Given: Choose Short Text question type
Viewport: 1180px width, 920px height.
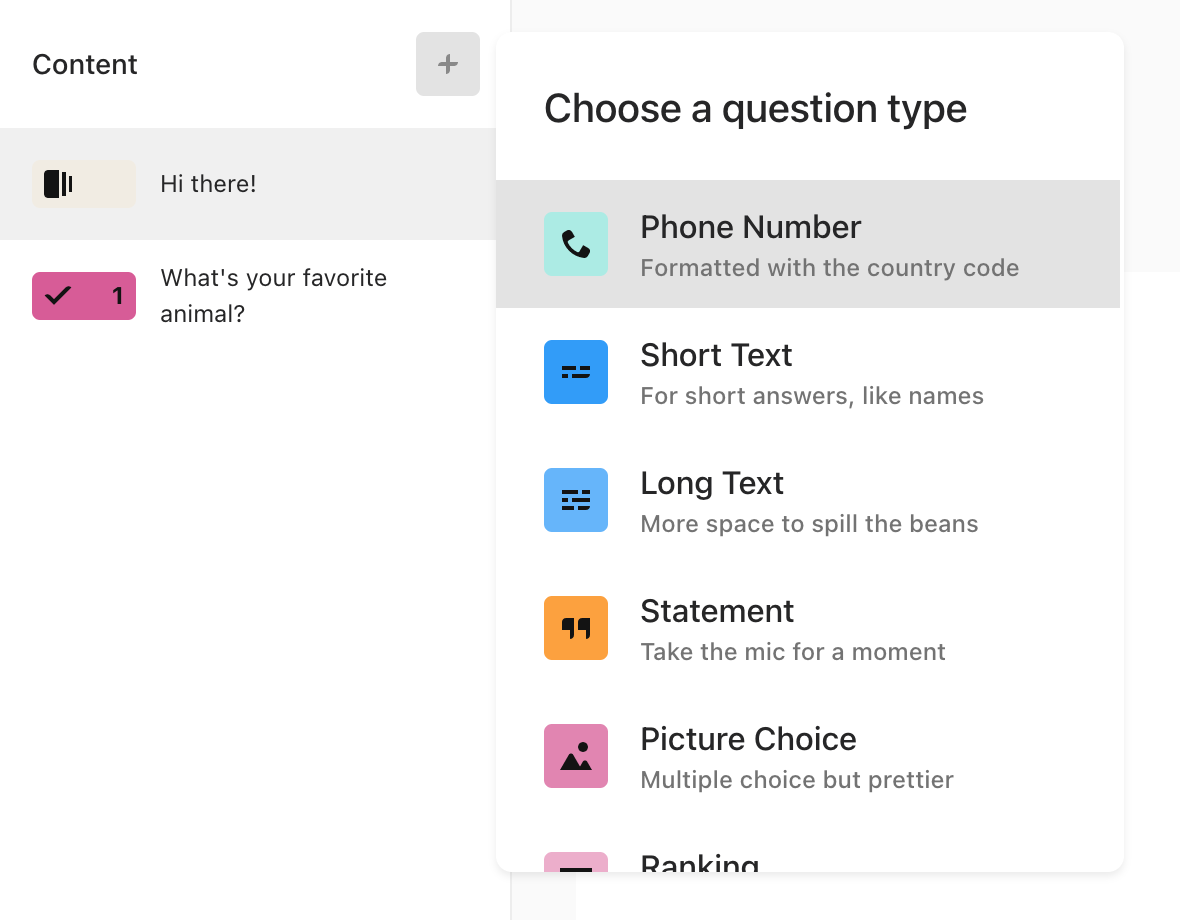Looking at the screenshot, I should tap(807, 372).
